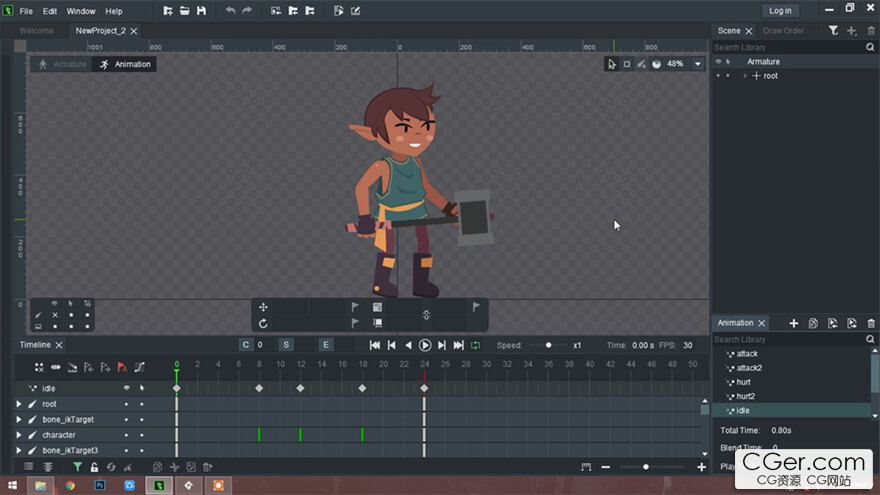Toggle visibility dot for bone_ikTarget3 row
Viewport: 880px width, 495px height.
click(126, 451)
